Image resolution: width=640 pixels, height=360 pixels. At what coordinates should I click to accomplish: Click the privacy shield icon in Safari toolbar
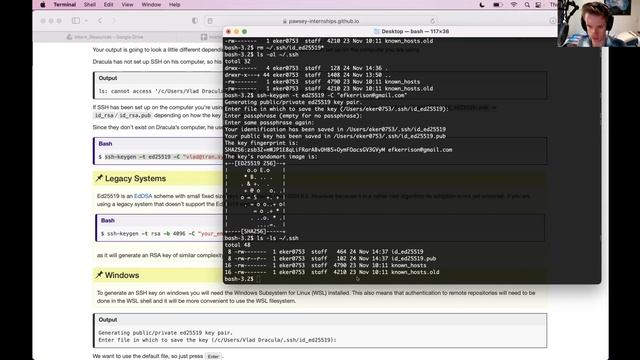[195, 20]
